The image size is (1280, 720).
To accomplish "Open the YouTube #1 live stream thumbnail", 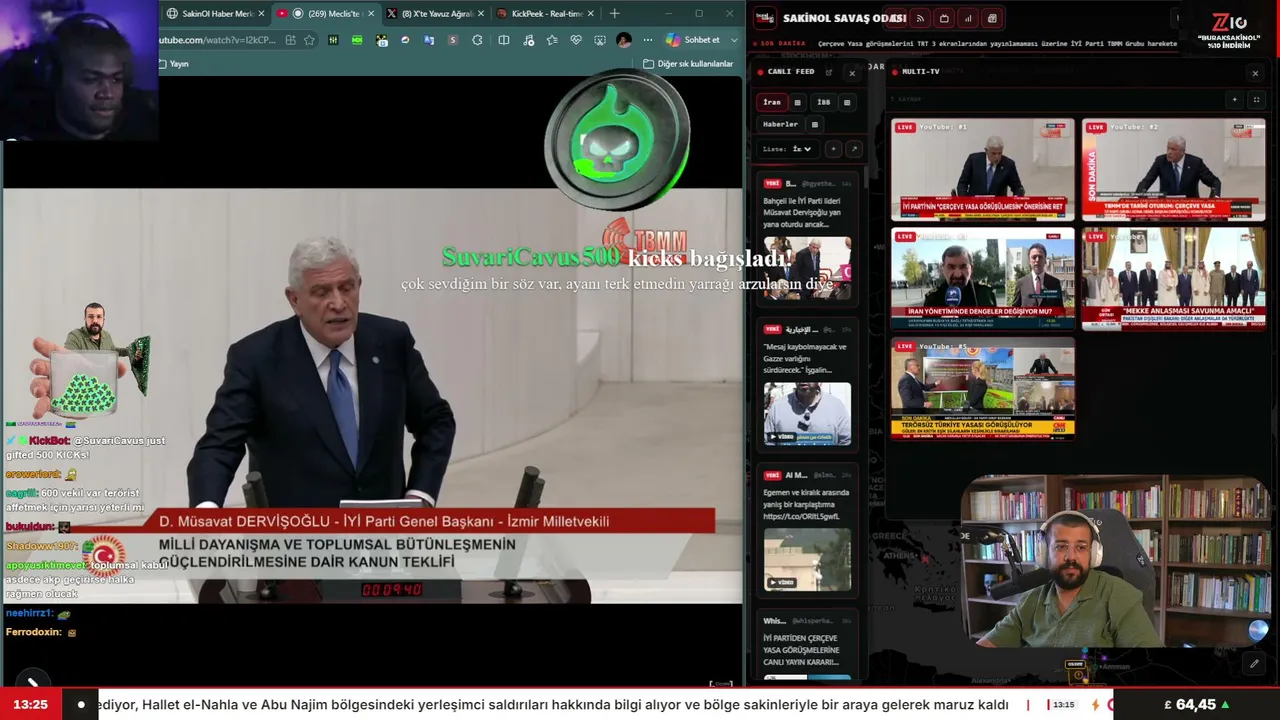I will tap(983, 169).
